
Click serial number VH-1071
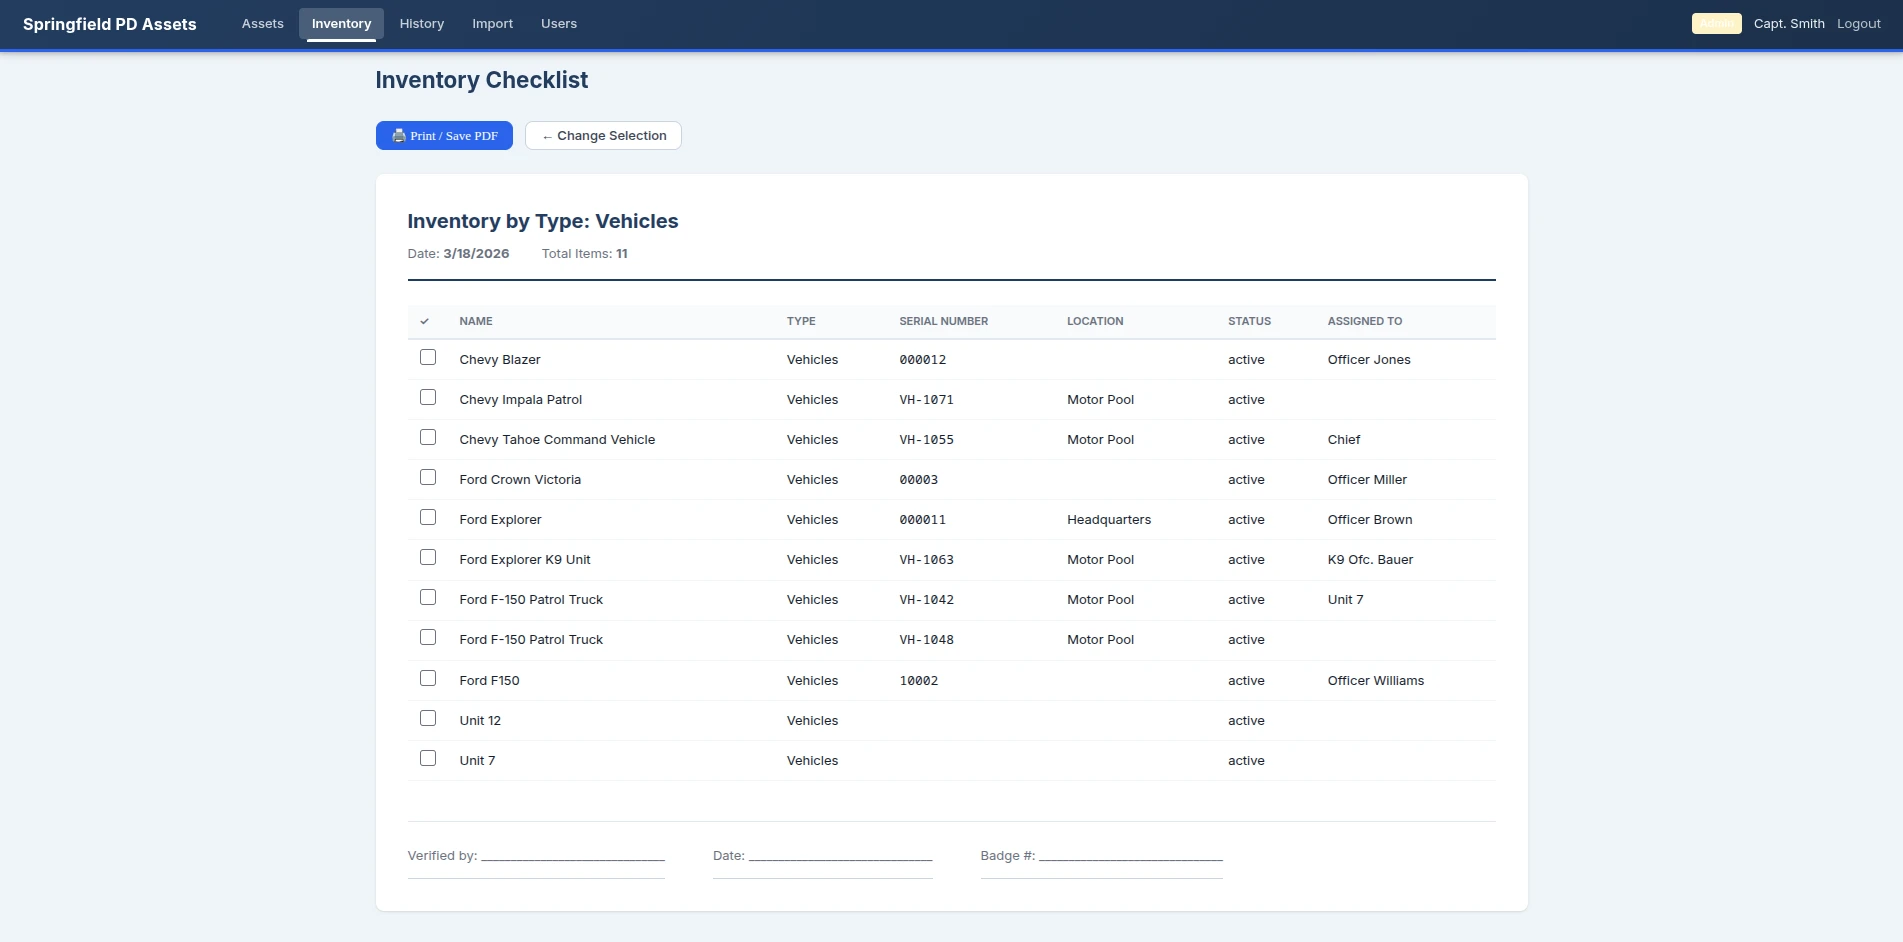[x=926, y=400]
